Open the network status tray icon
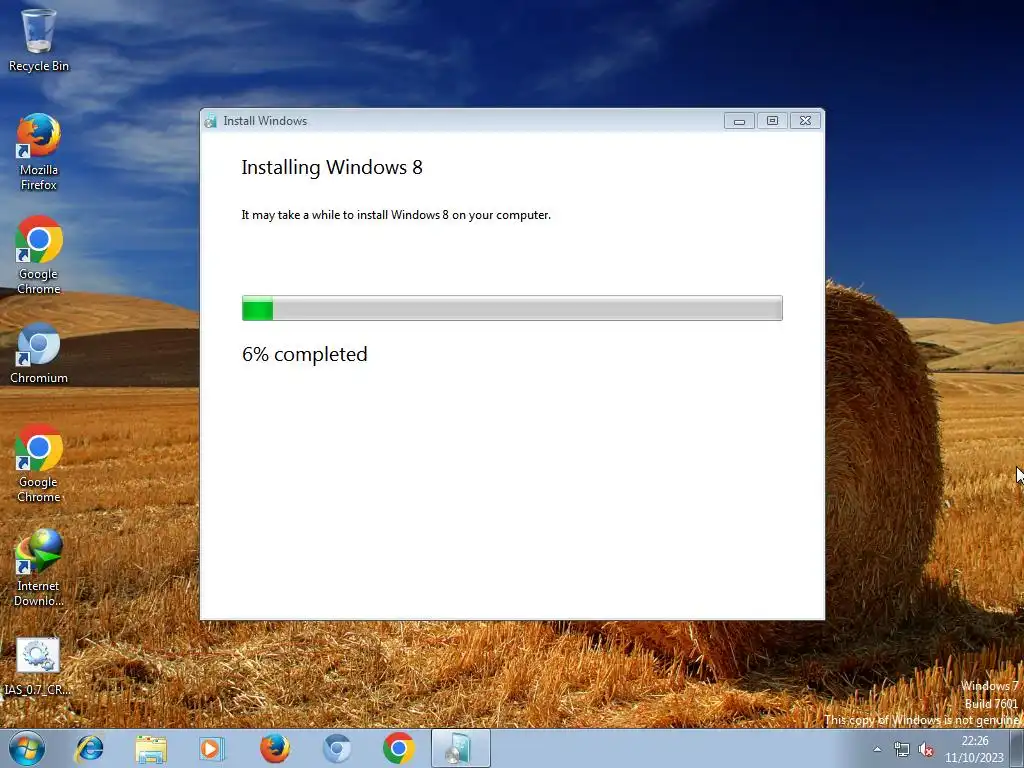1024x768 pixels. pos(901,750)
